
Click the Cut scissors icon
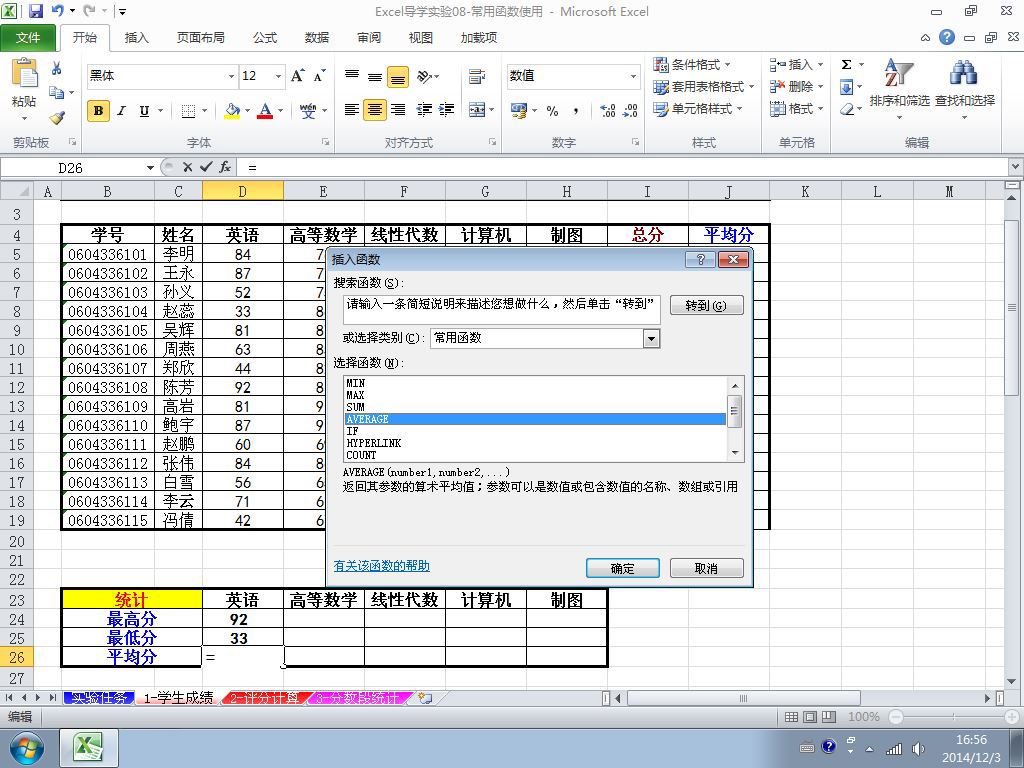(x=57, y=68)
